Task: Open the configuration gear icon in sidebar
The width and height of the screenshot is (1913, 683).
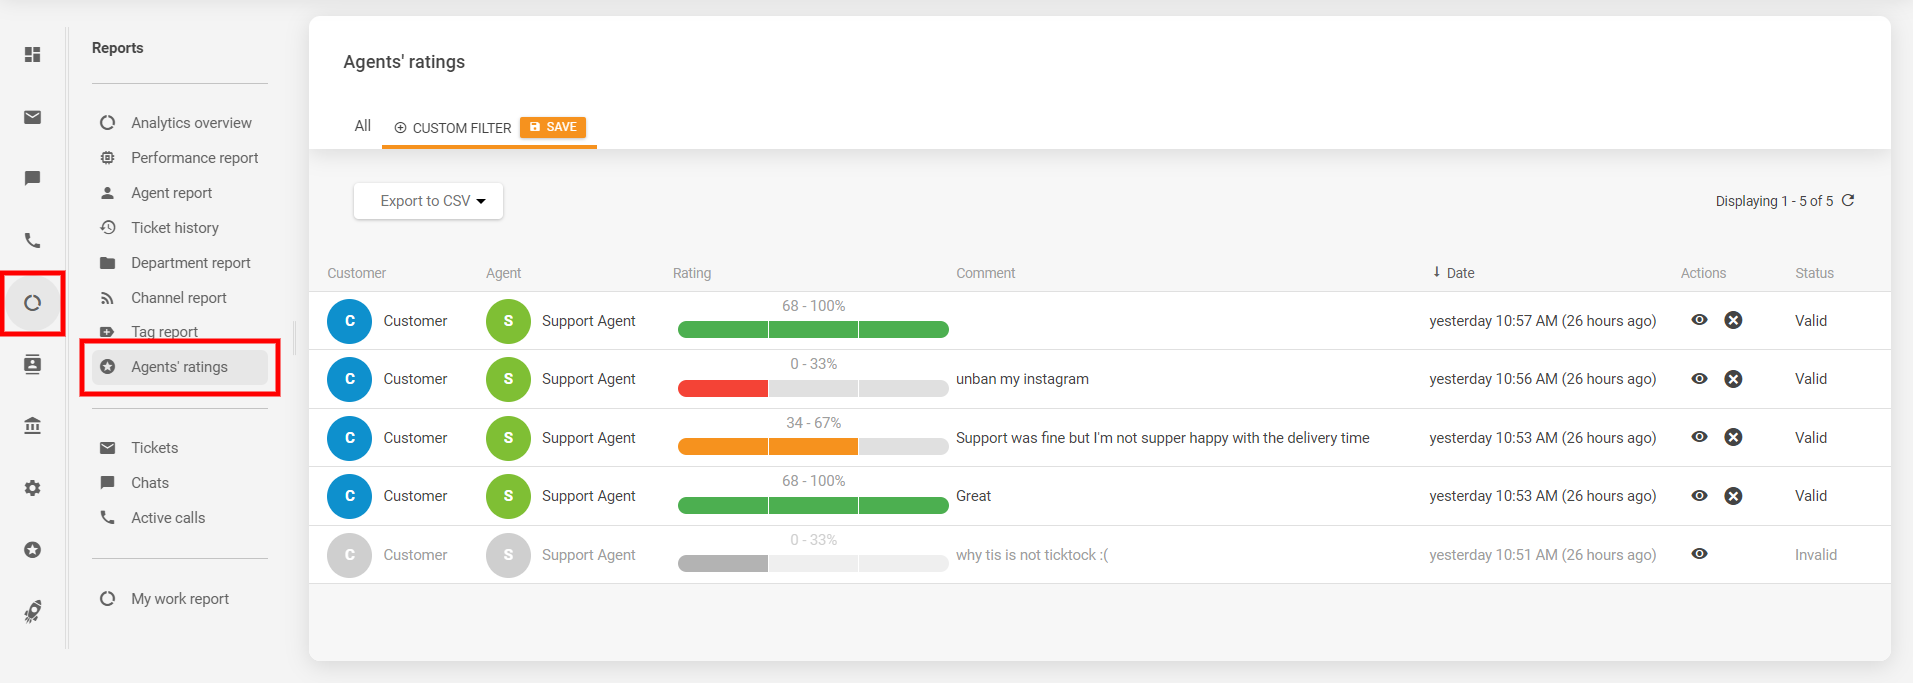Action: [x=33, y=488]
